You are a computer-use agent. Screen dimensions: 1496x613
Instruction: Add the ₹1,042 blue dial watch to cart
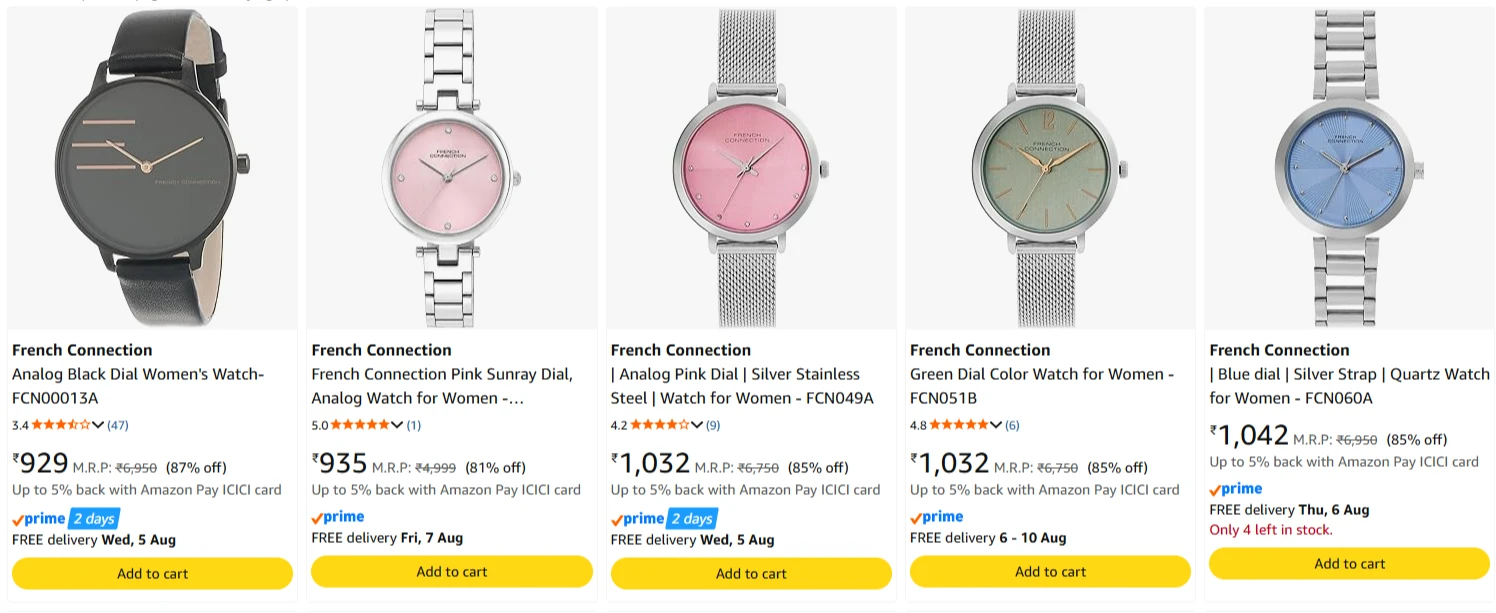1349,563
